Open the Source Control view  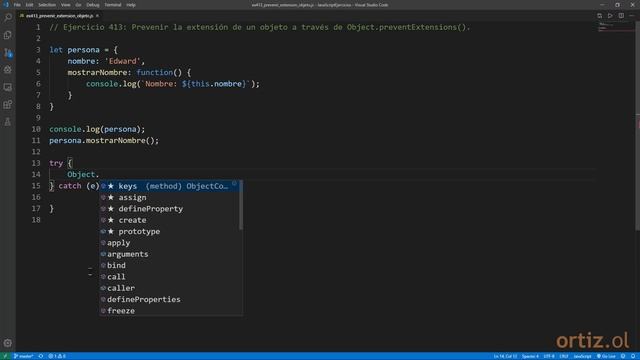click(x=8, y=53)
